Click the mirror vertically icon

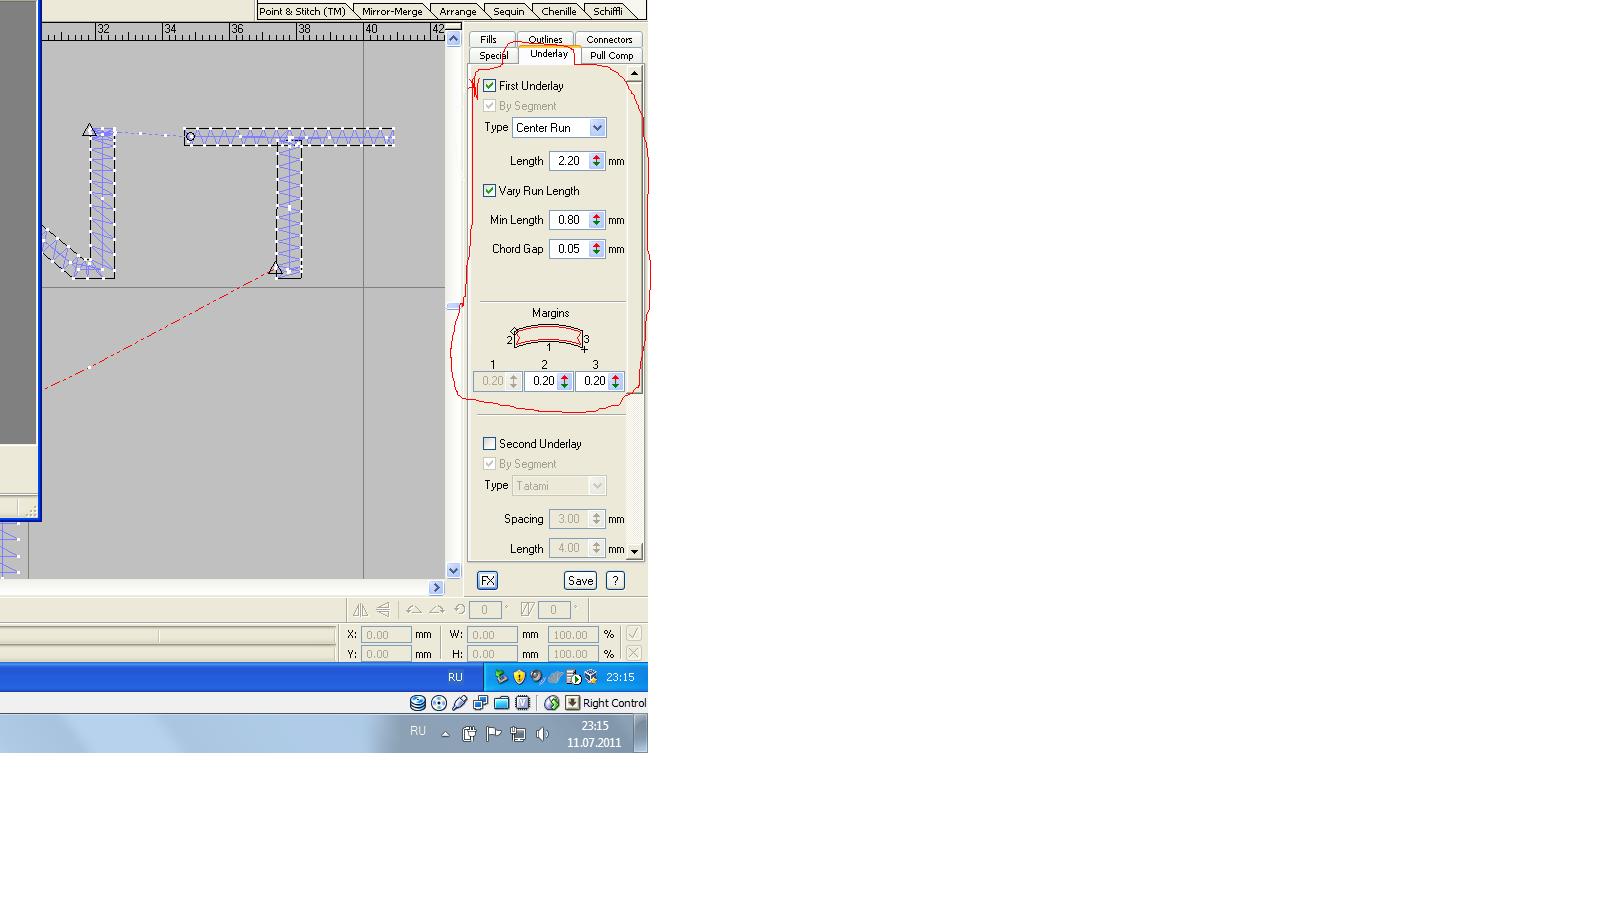click(383, 610)
